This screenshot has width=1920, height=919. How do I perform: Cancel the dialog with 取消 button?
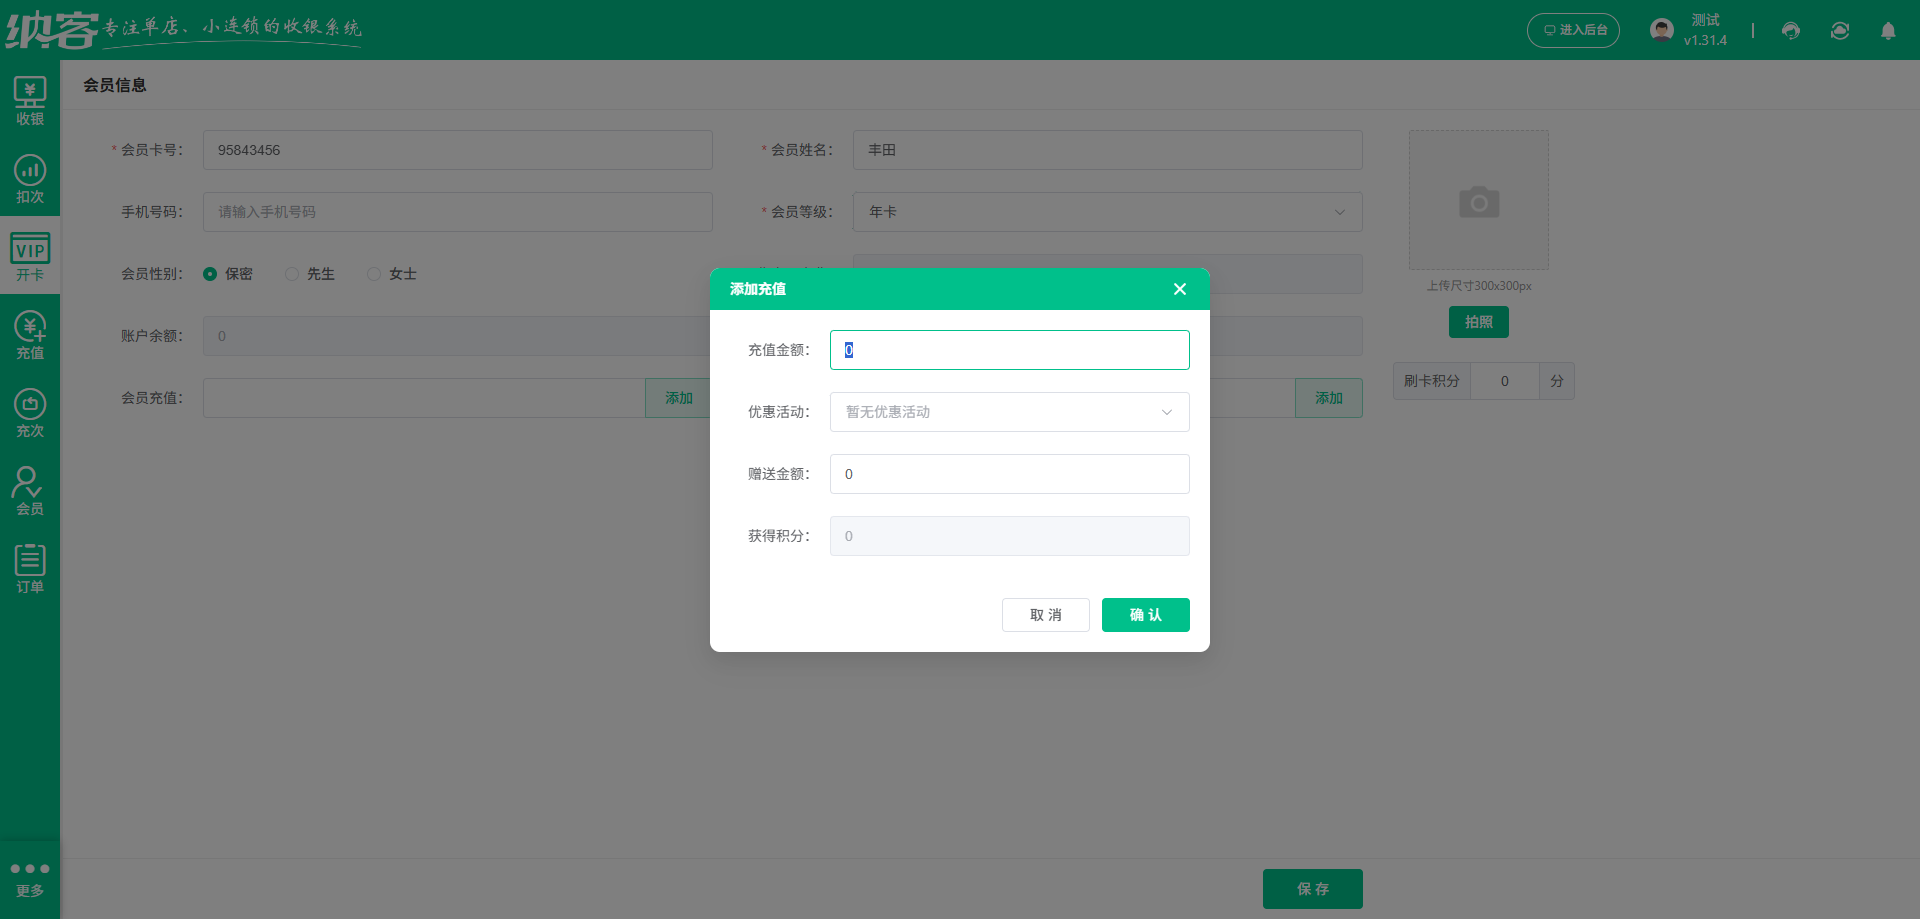[1045, 615]
